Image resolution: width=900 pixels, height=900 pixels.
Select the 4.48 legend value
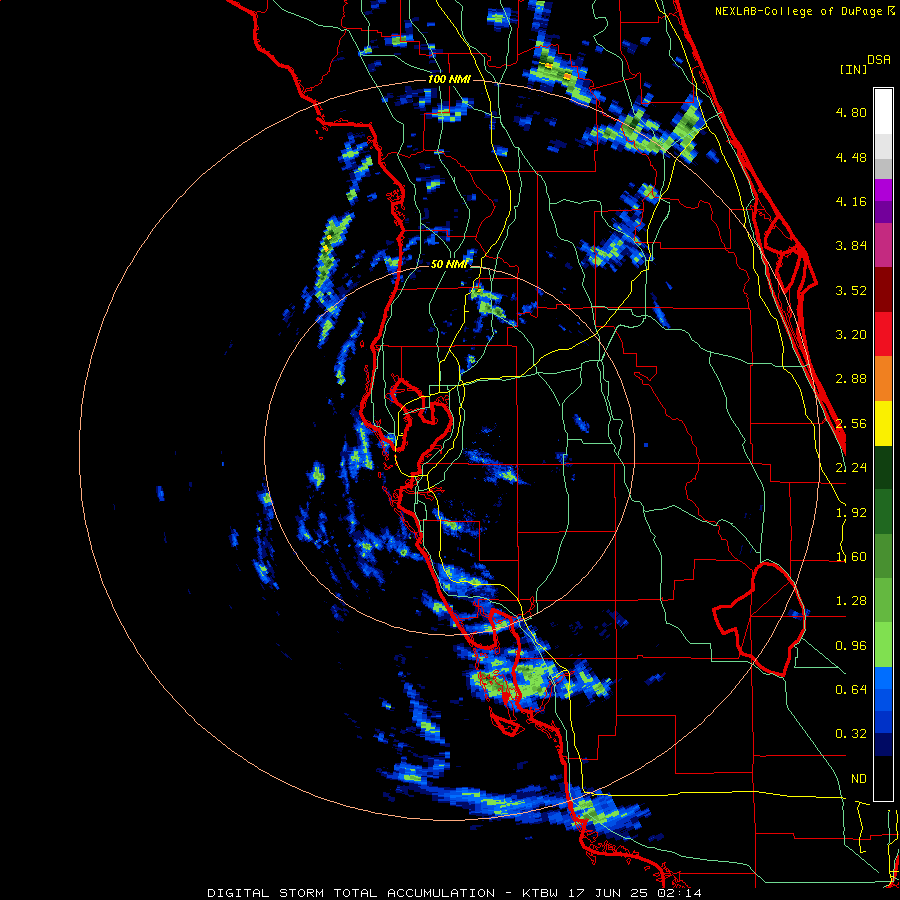tap(851, 157)
